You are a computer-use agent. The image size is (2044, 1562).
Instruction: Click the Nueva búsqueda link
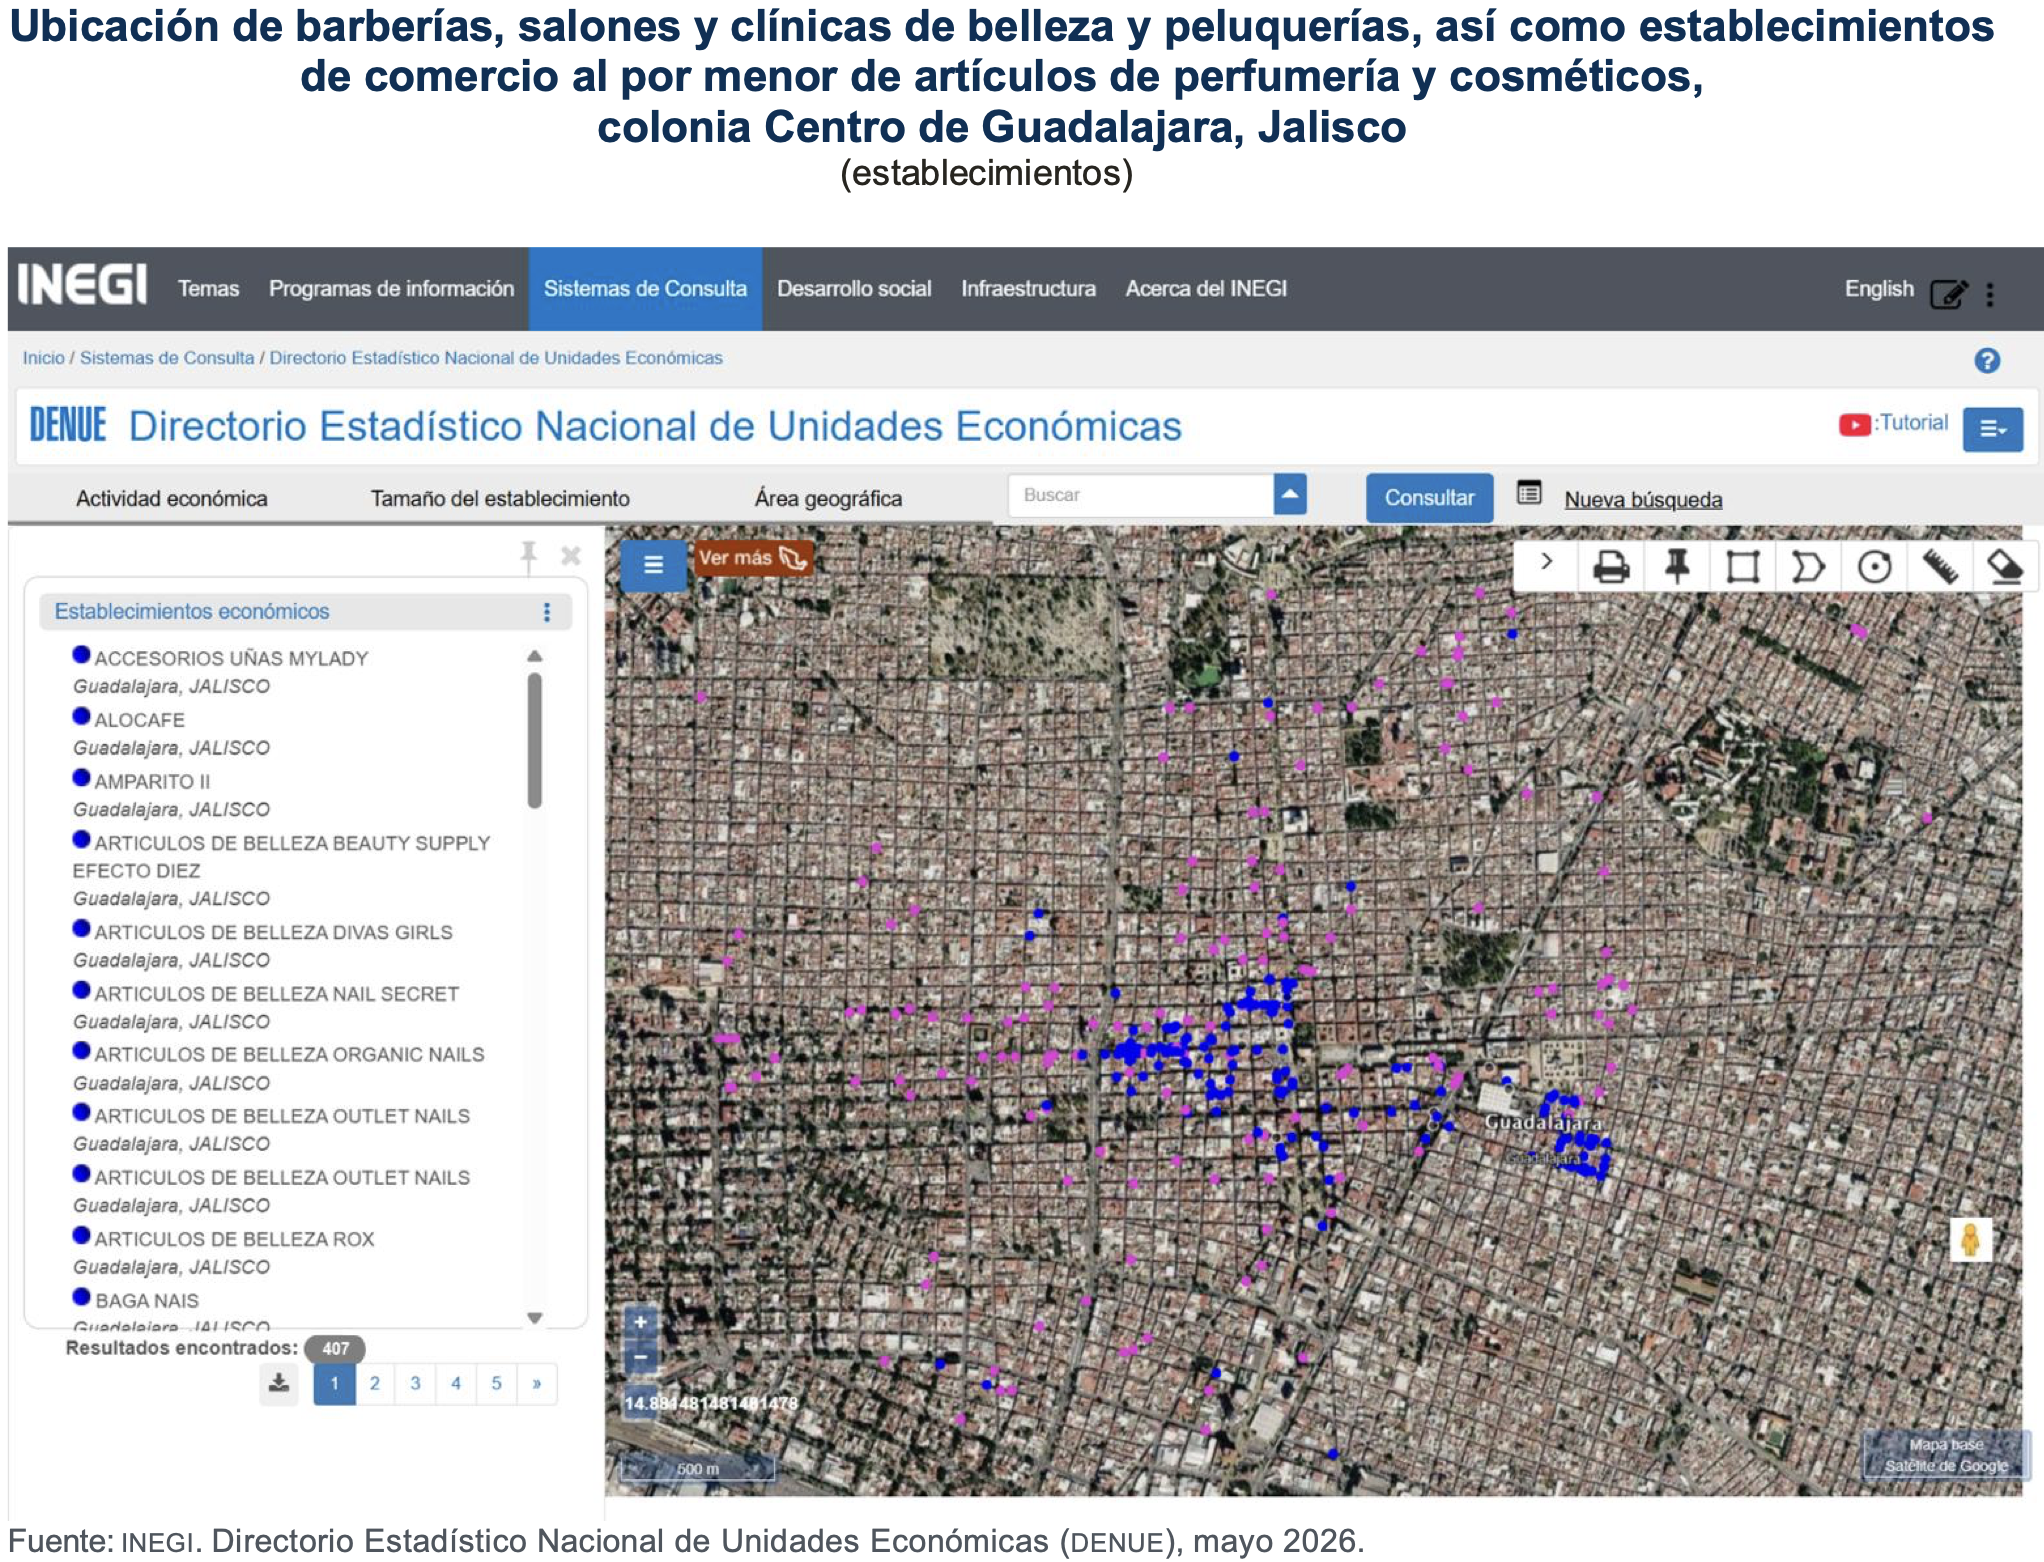pyautogui.click(x=1643, y=499)
